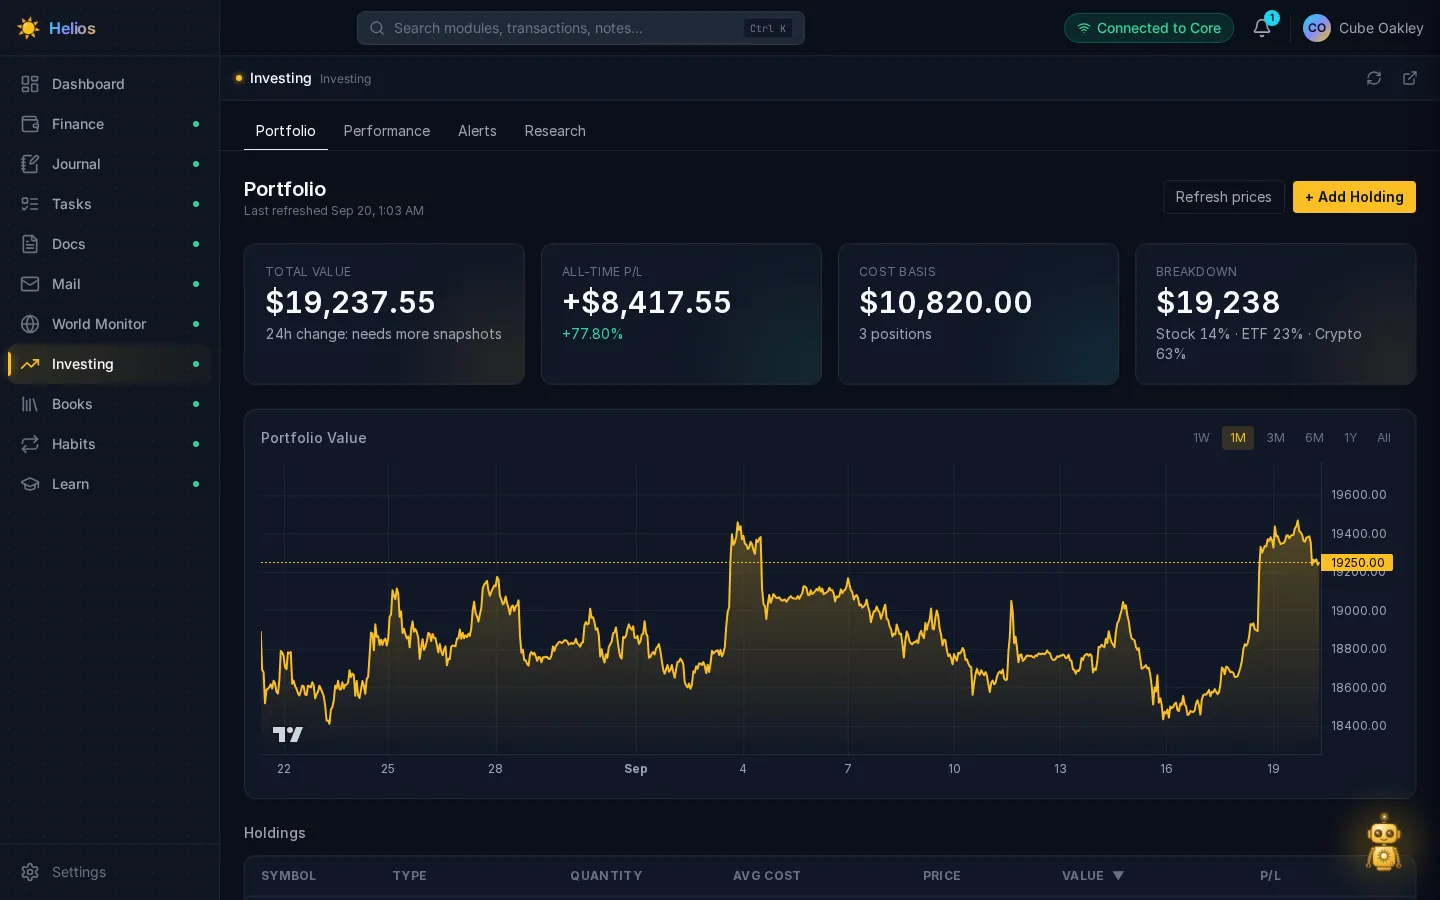The height and width of the screenshot is (900, 1440).
Task: Open the World Monitor globe icon
Action: click(30, 324)
